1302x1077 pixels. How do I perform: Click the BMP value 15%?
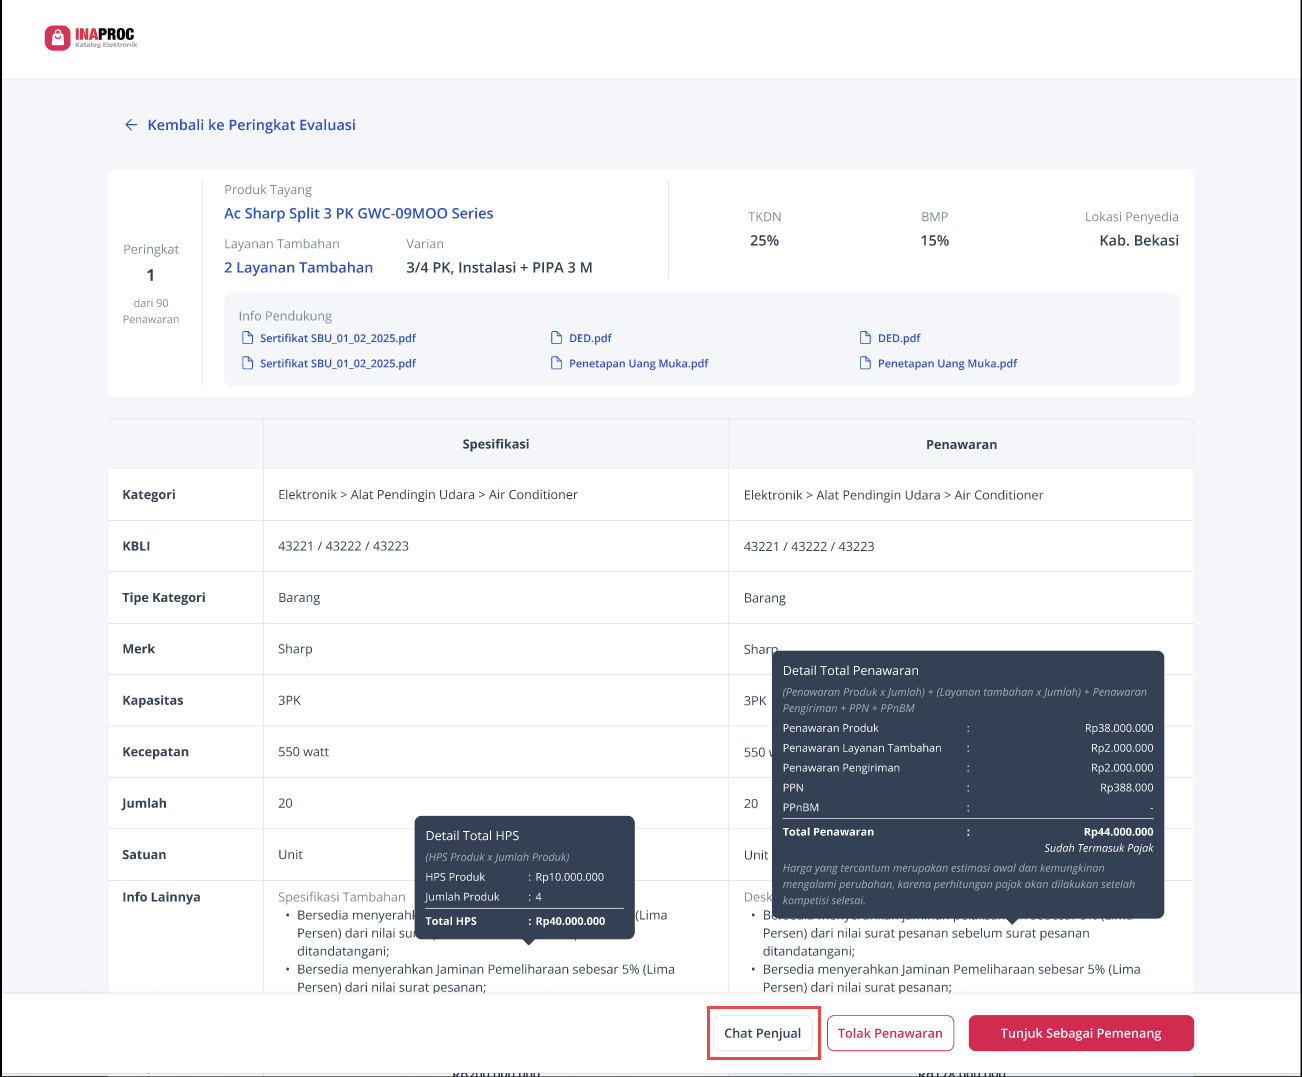[x=935, y=241]
